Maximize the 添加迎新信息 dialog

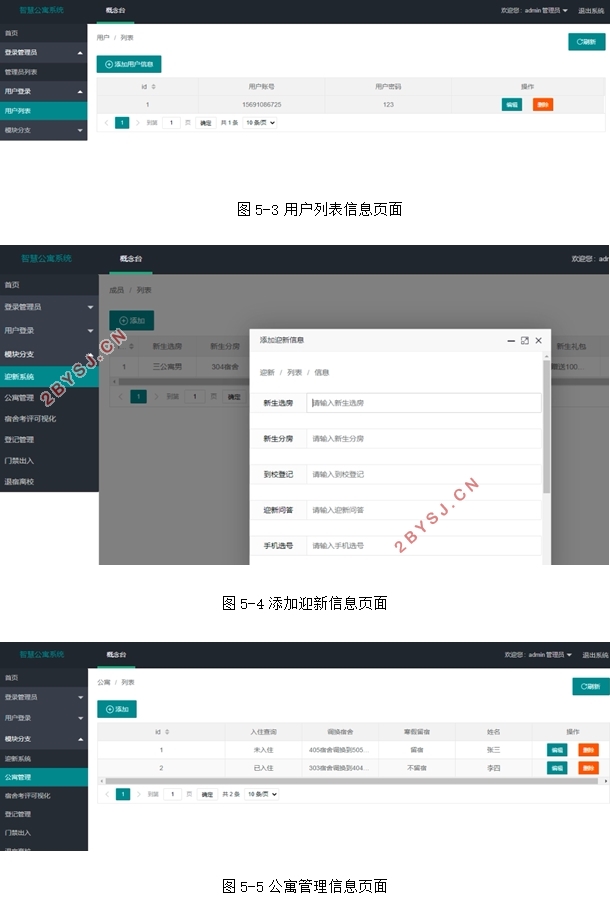coord(524,341)
